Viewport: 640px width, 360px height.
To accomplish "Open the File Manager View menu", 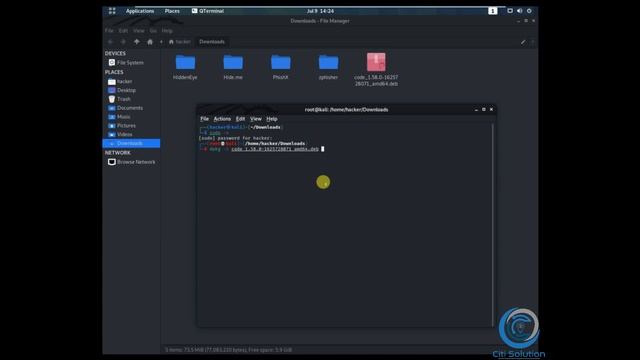I will 139,31.
